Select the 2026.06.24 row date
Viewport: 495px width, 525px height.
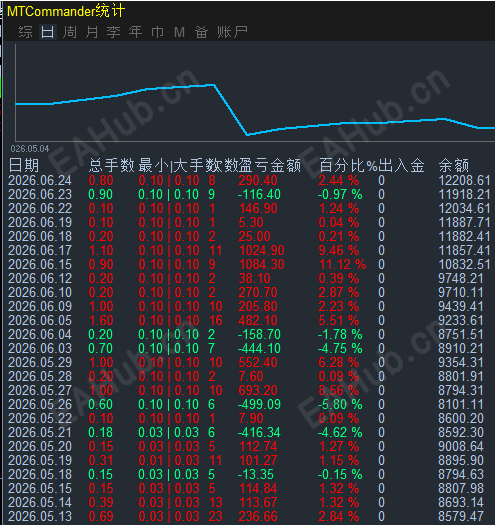click(40, 180)
